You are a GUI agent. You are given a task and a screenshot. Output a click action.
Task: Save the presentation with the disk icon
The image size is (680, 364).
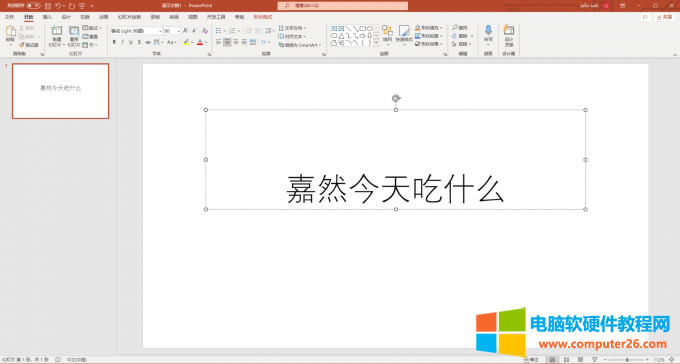(48, 6)
